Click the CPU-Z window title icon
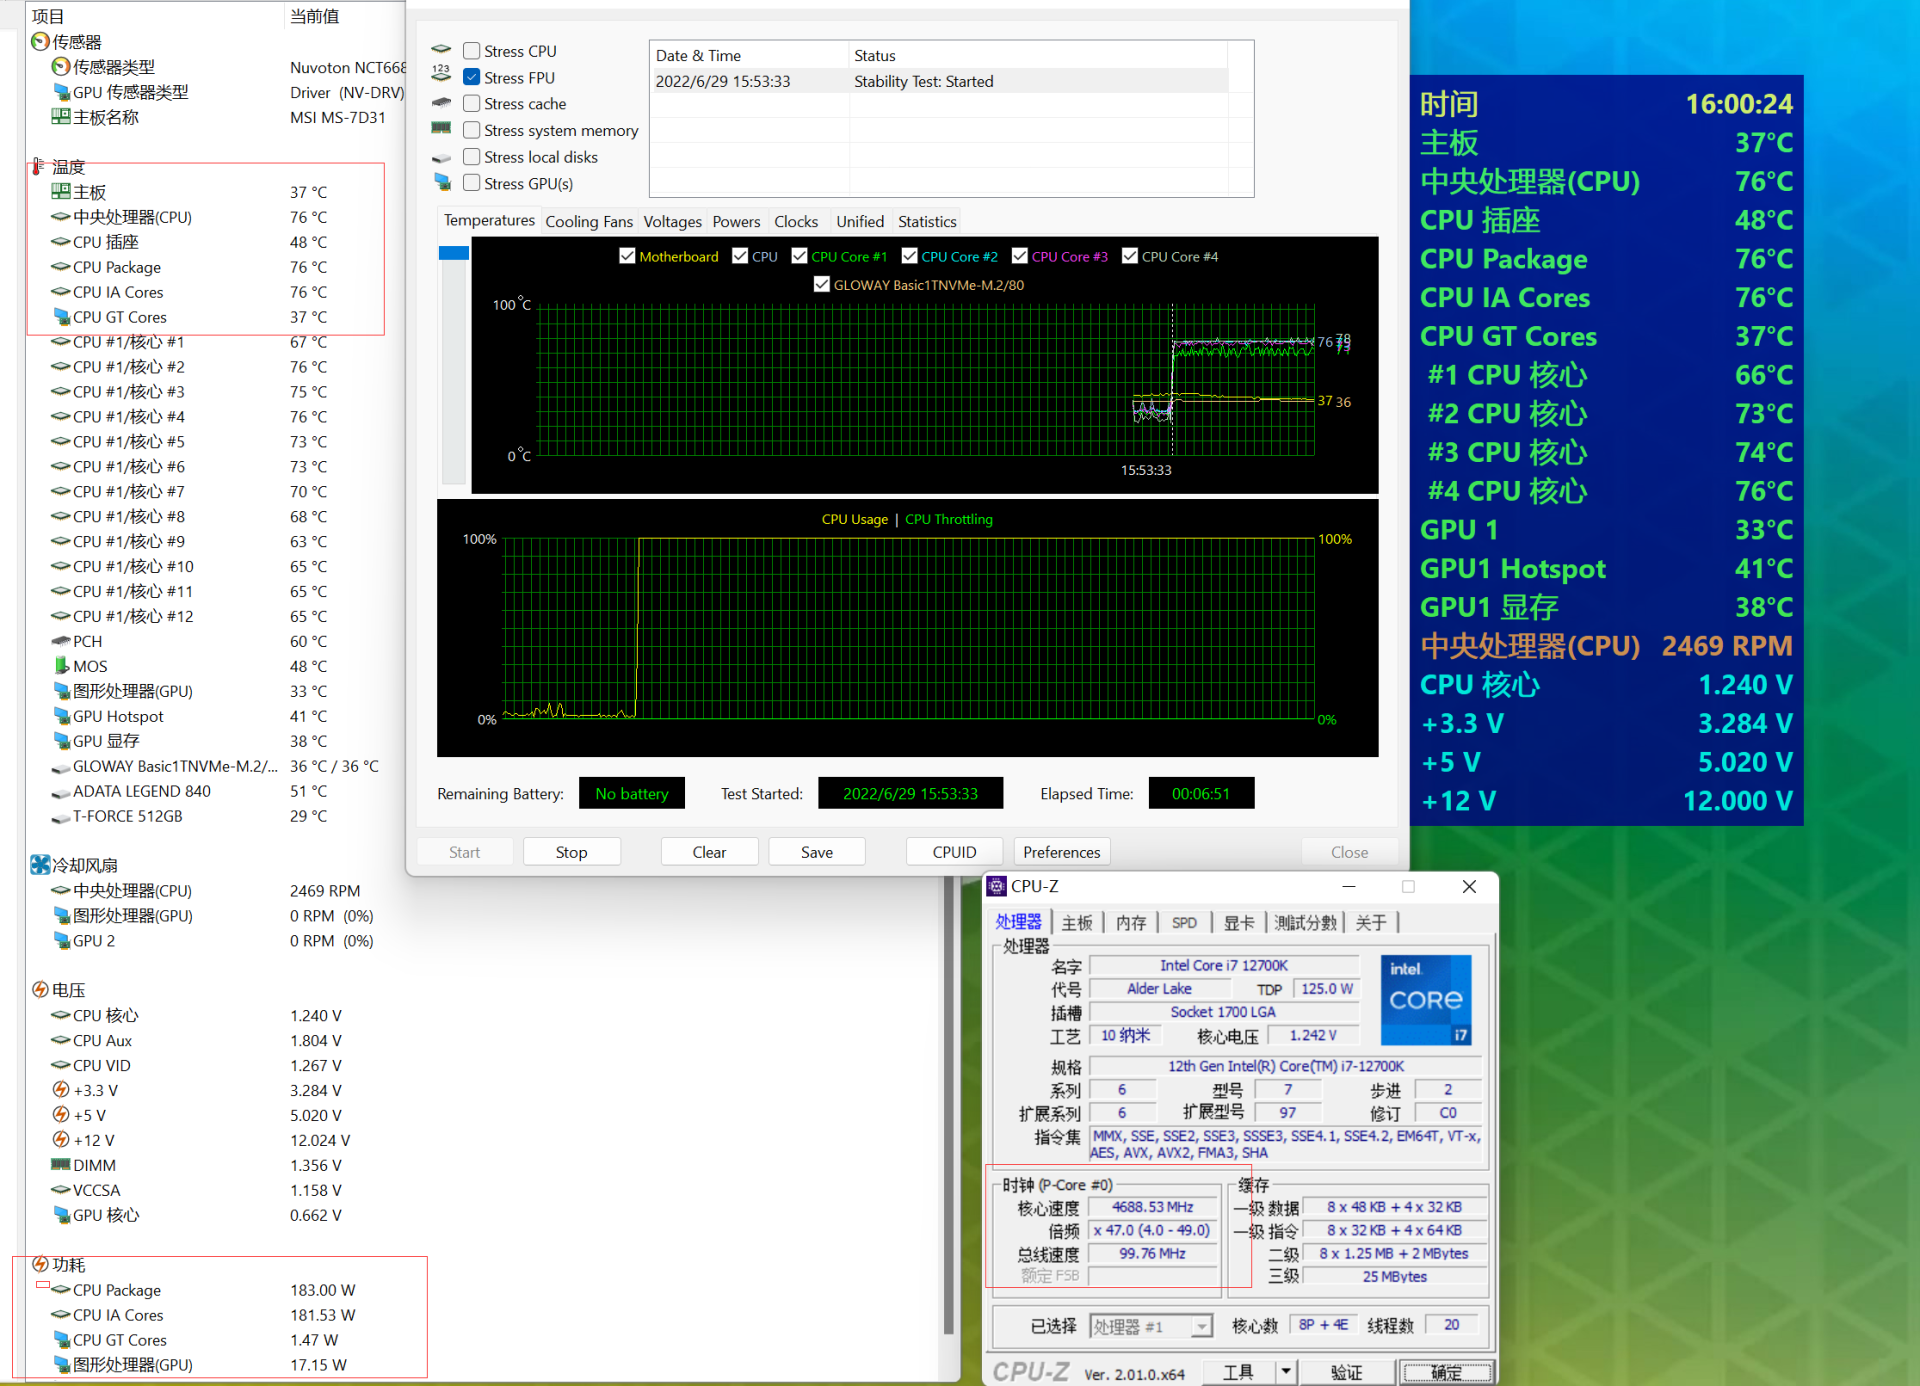 tap(997, 887)
